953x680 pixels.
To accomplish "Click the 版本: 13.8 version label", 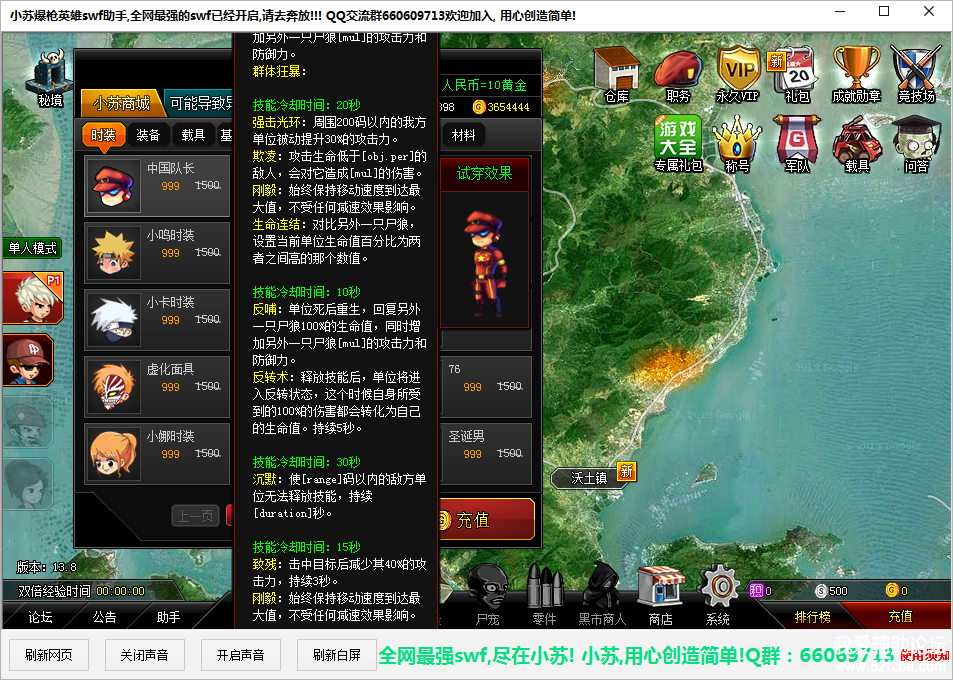I will 47,567.
